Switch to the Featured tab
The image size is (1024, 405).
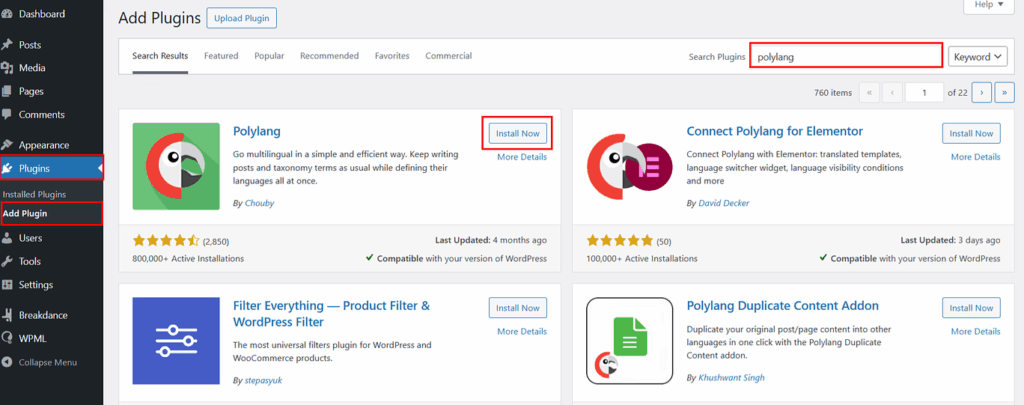[221, 56]
